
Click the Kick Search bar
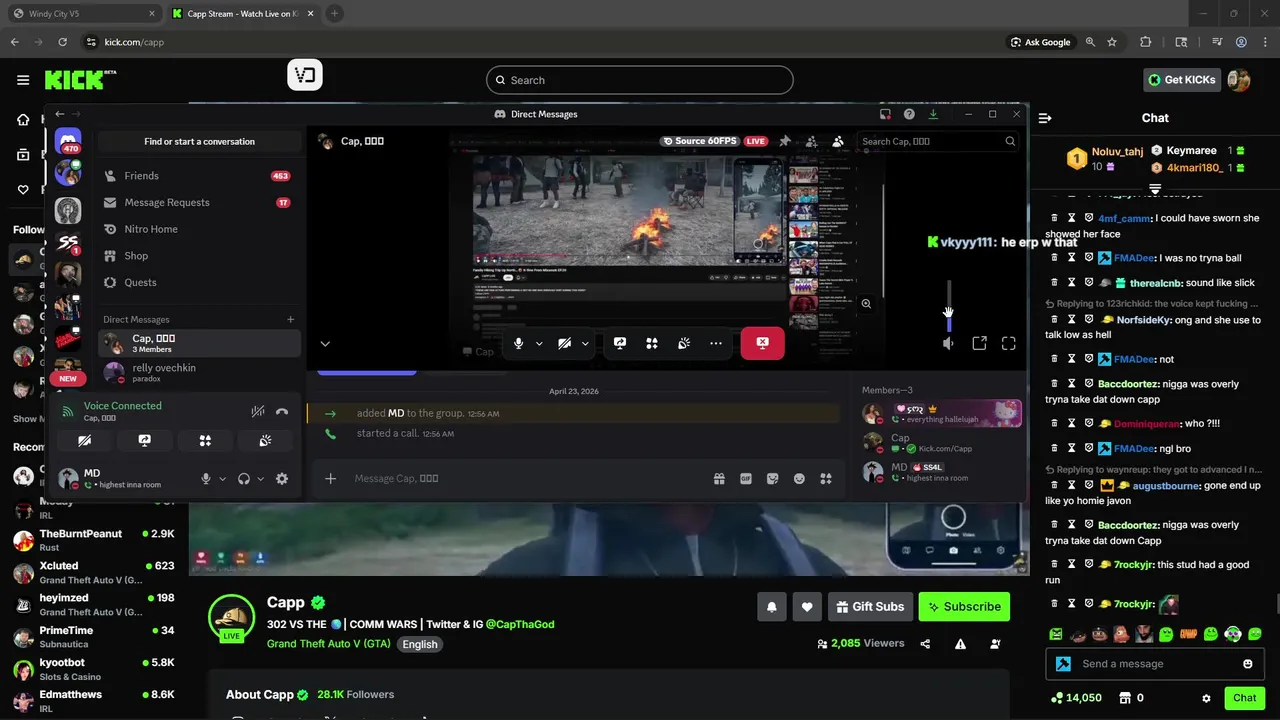point(640,80)
